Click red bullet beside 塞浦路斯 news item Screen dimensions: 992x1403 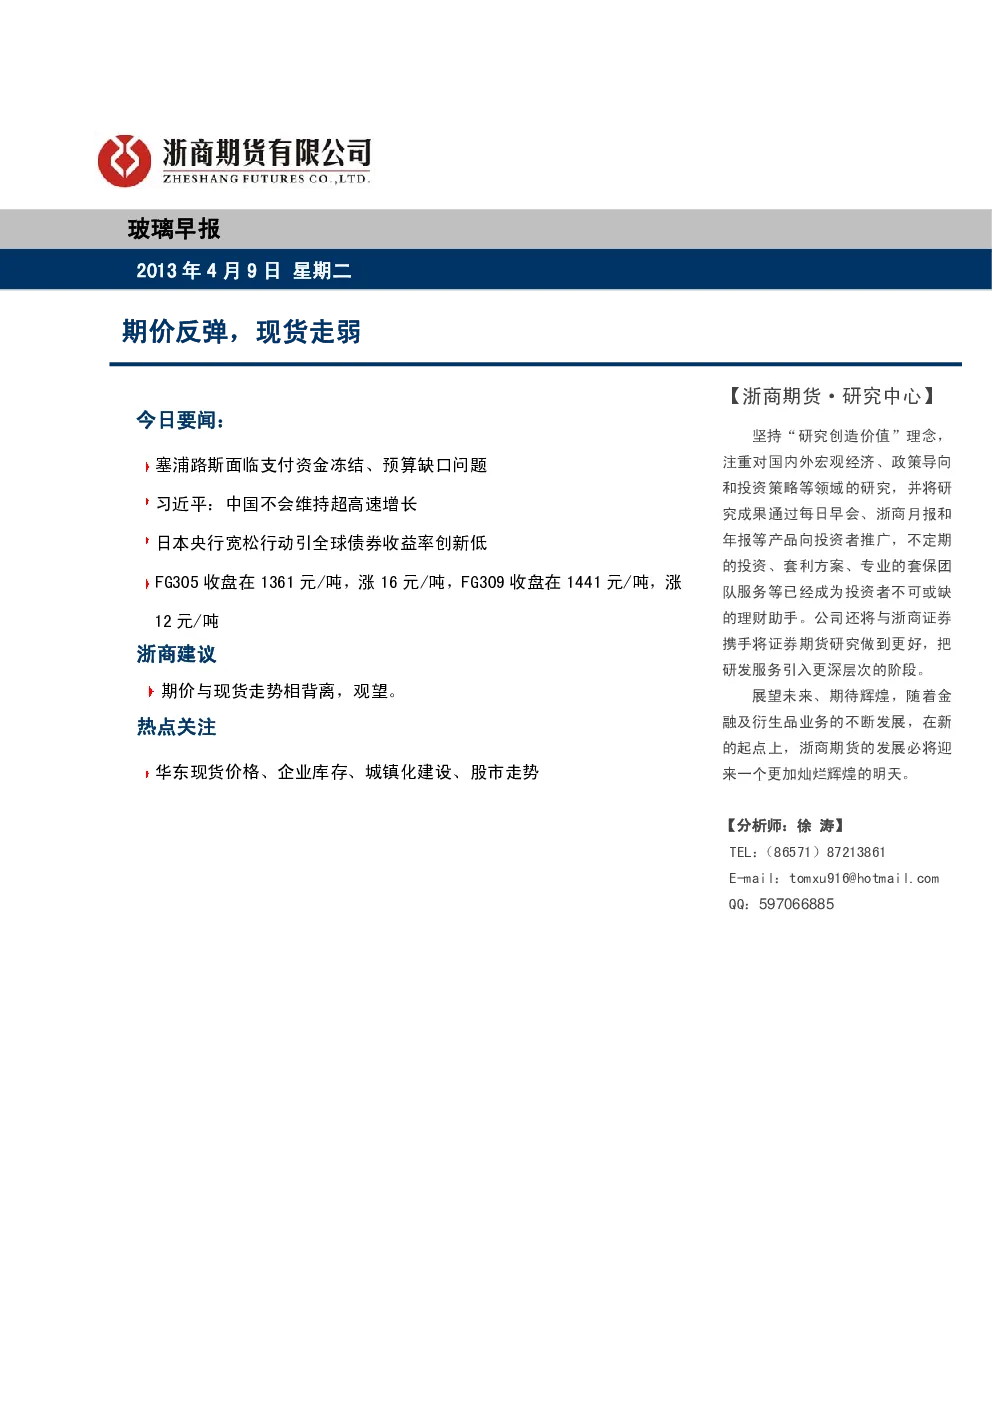(147, 466)
